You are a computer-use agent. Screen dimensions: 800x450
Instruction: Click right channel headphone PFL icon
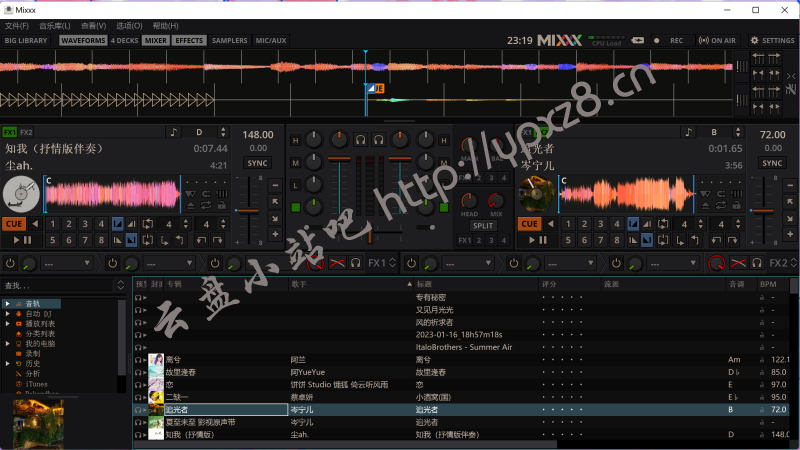coord(379,140)
